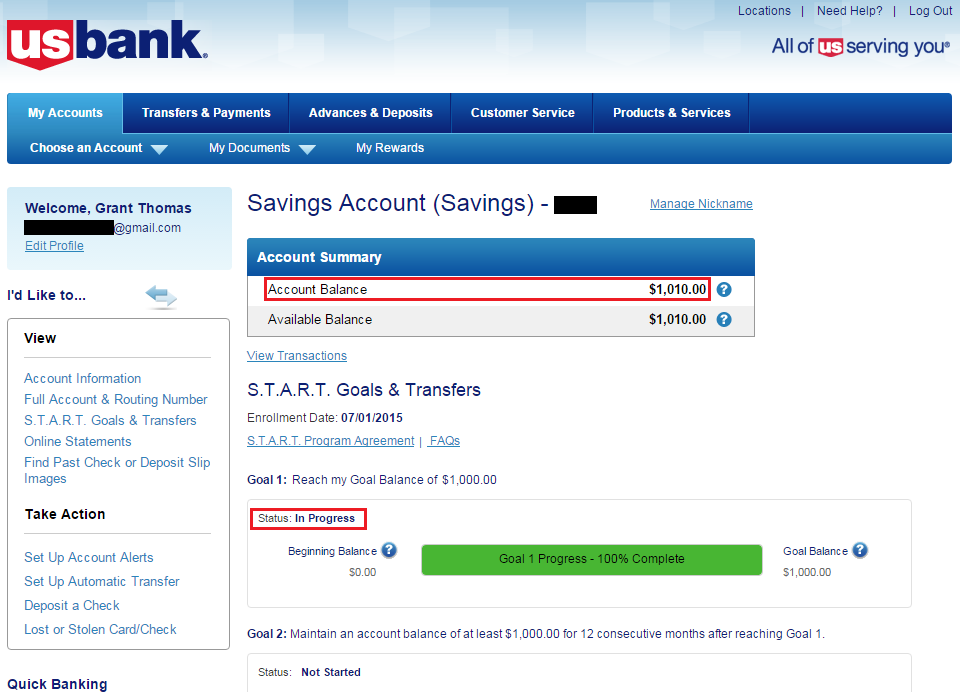Click the I'd Like to collapse arrows icon
The width and height of the screenshot is (960, 696).
coord(161,296)
